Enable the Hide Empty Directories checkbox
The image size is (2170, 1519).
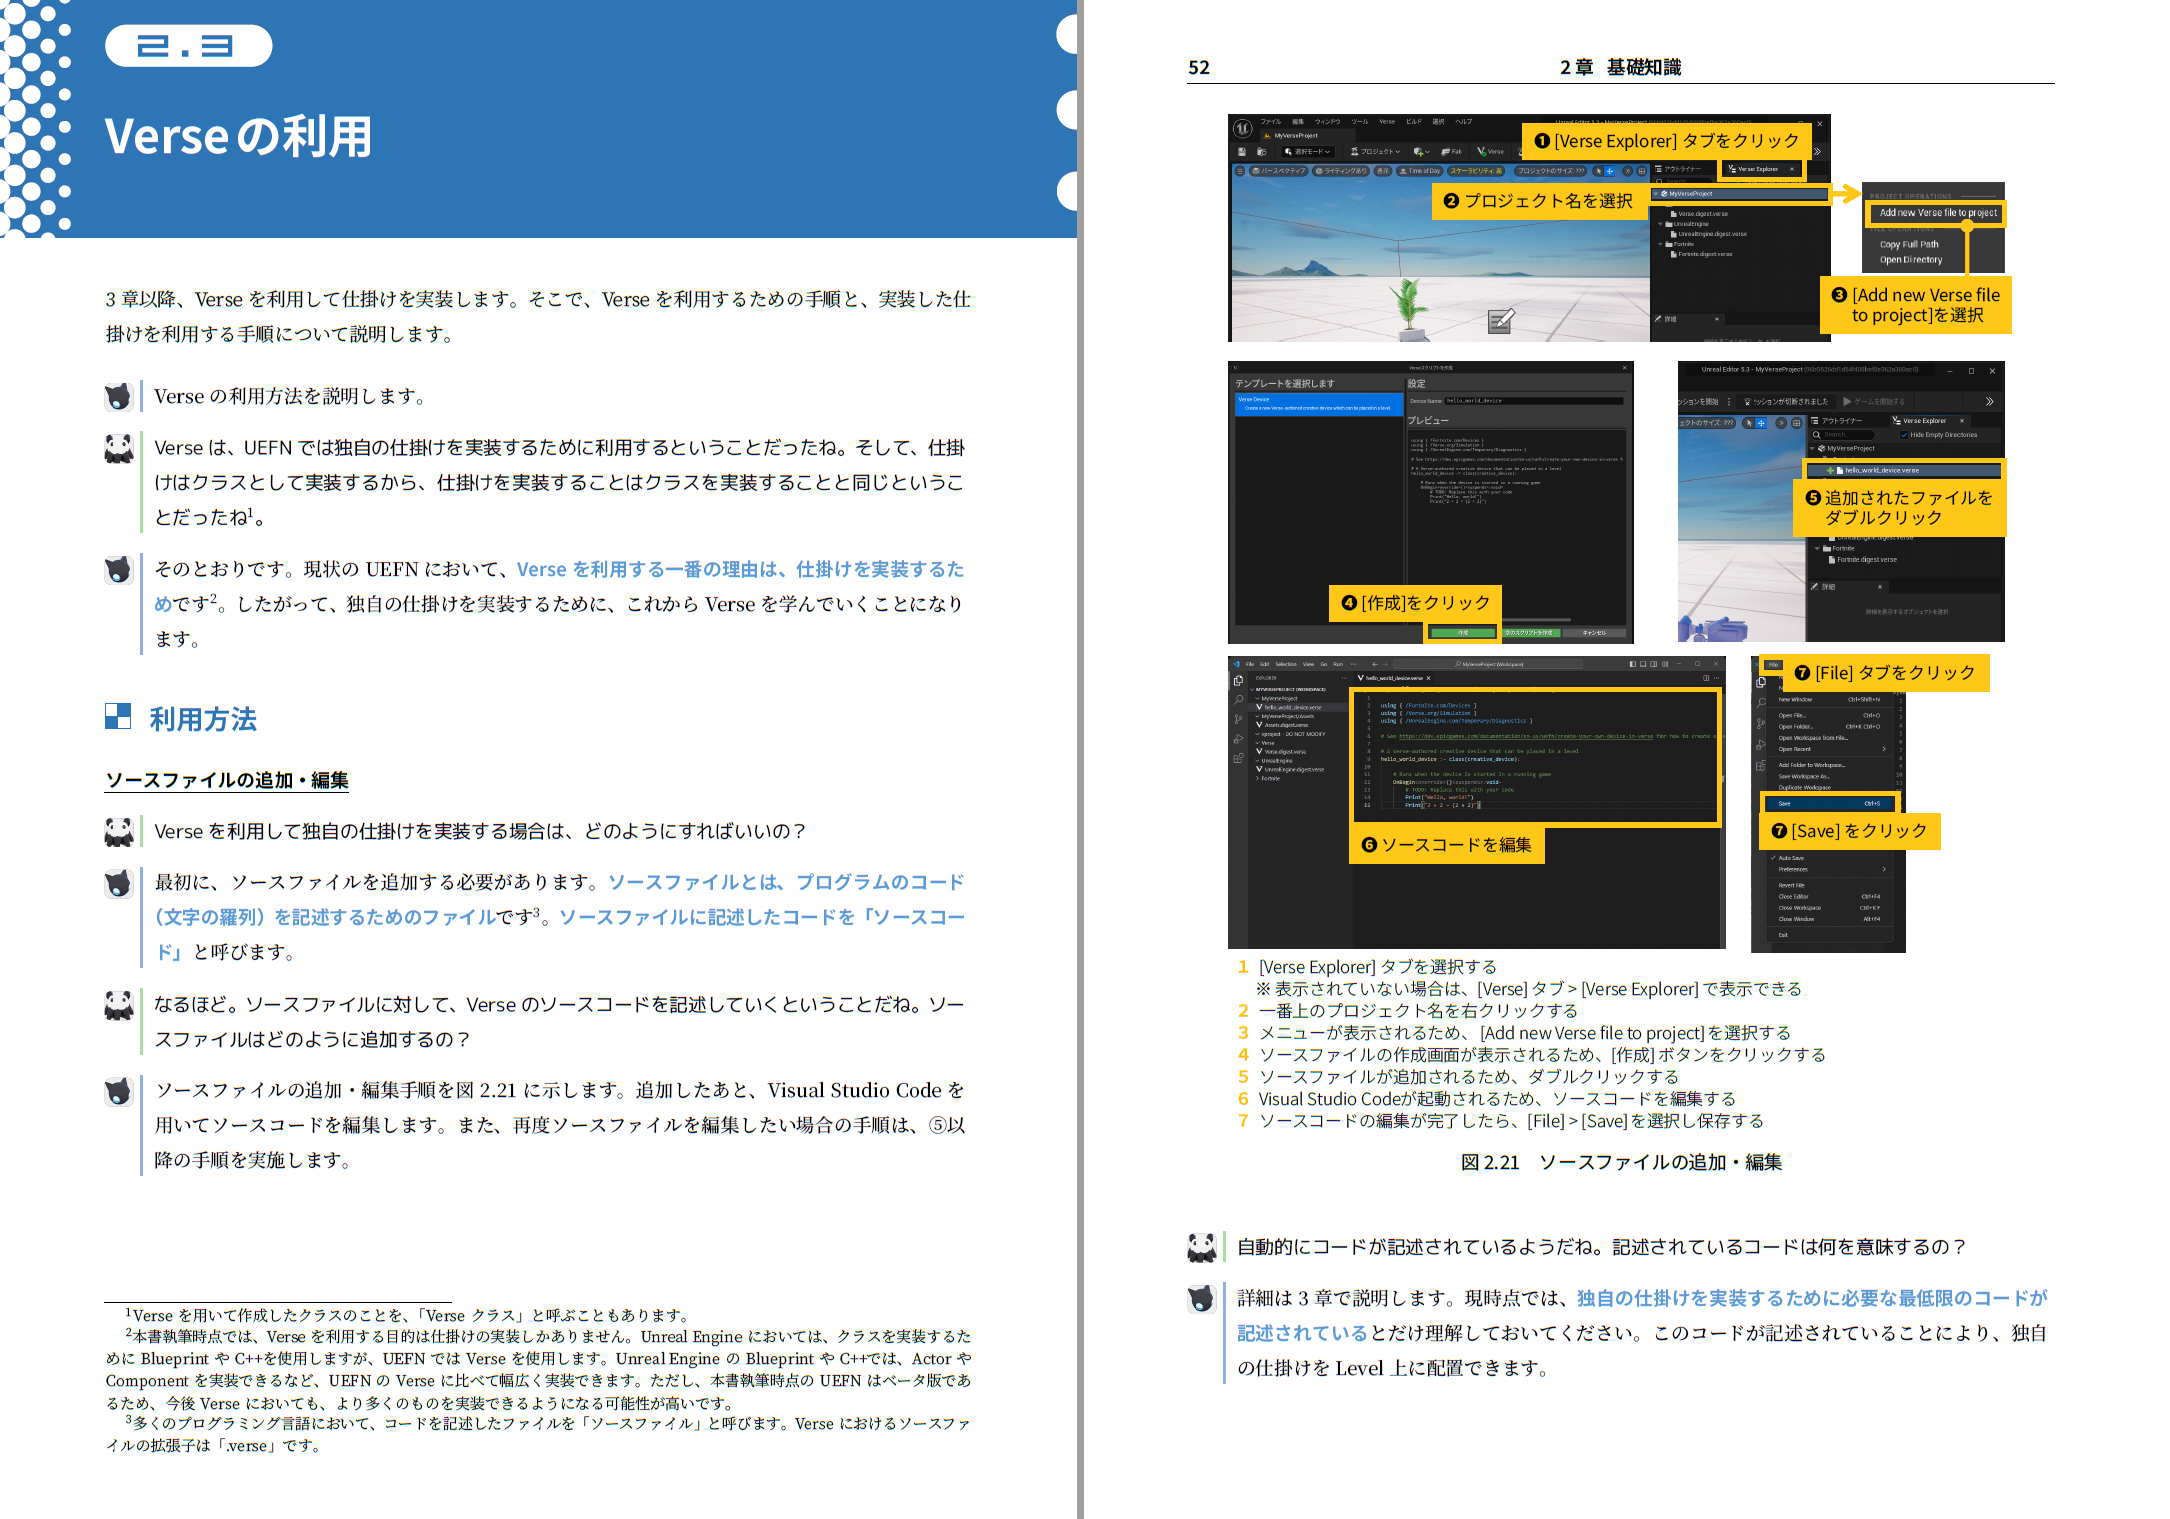(x=1904, y=435)
